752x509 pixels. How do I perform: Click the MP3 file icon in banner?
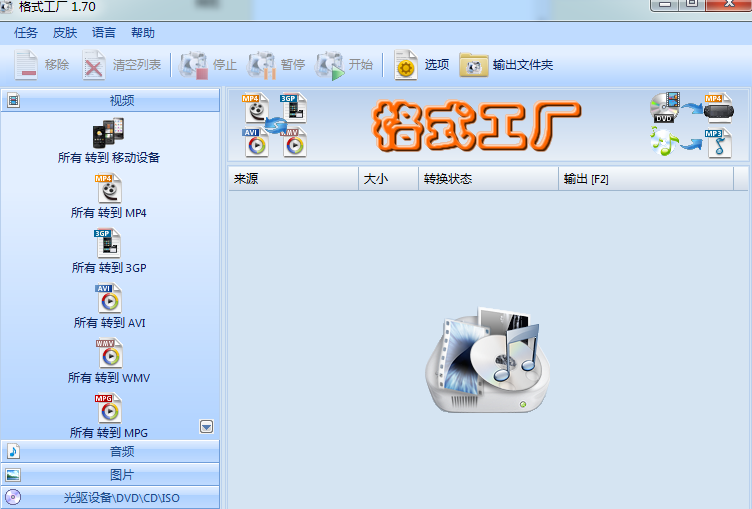click(x=718, y=143)
